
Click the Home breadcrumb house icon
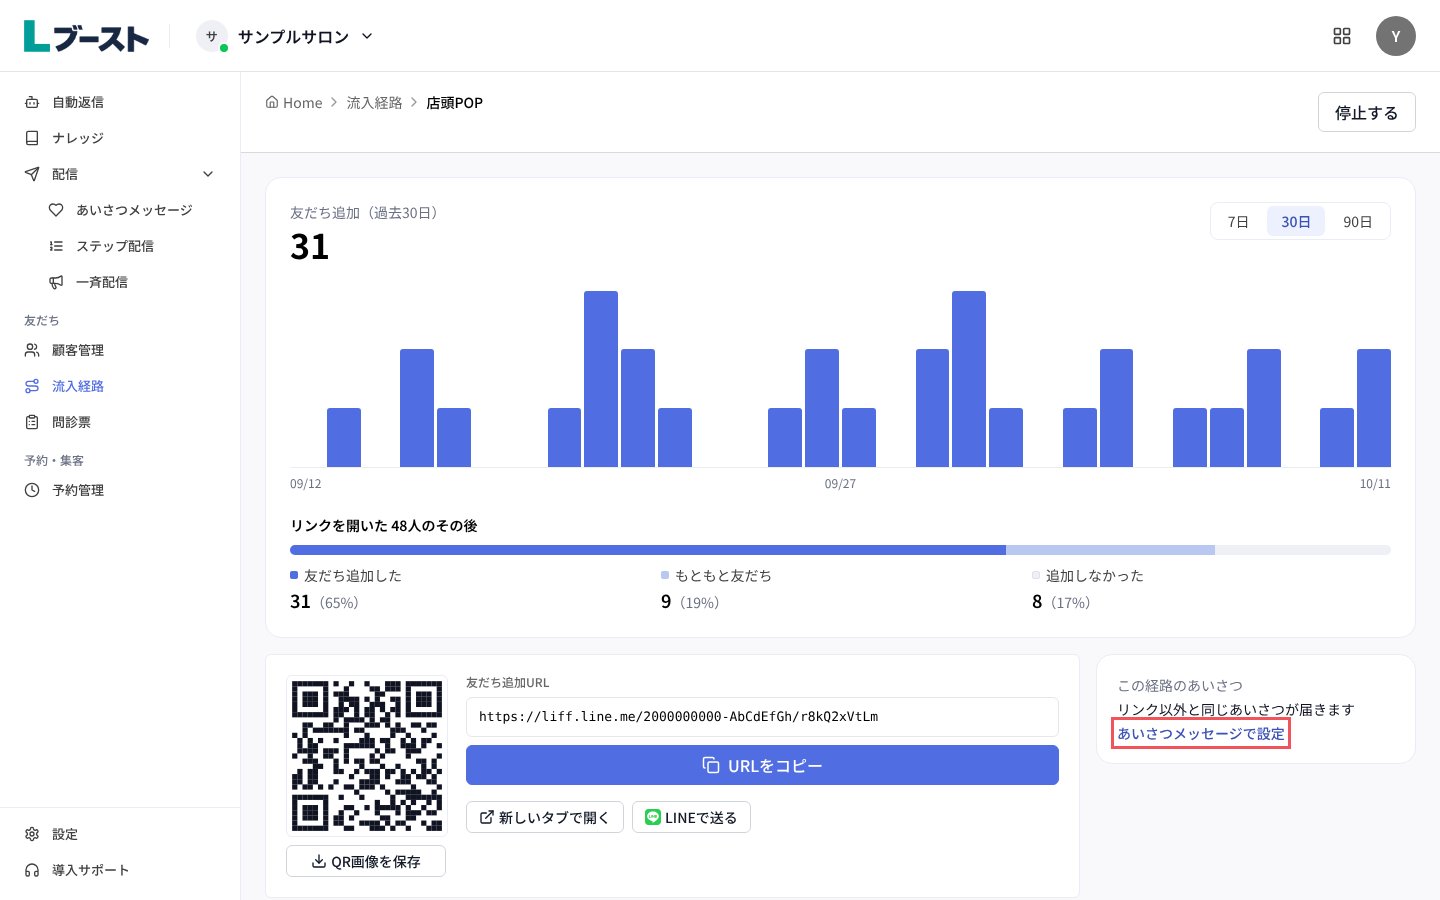272,102
